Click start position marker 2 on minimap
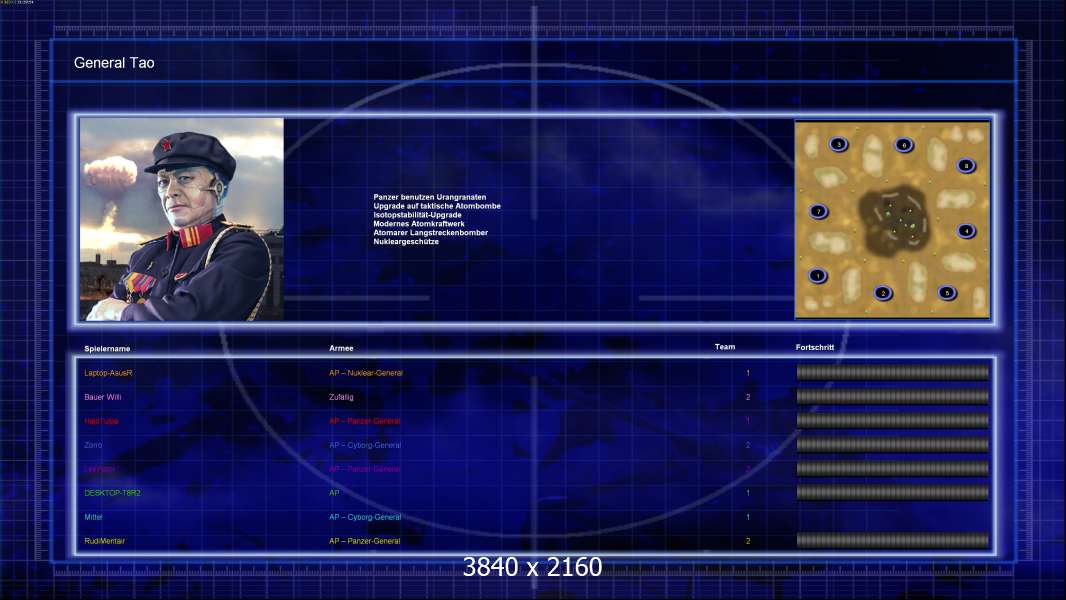Image resolution: width=1066 pixels, height=600 pixels. pos(883,293)
